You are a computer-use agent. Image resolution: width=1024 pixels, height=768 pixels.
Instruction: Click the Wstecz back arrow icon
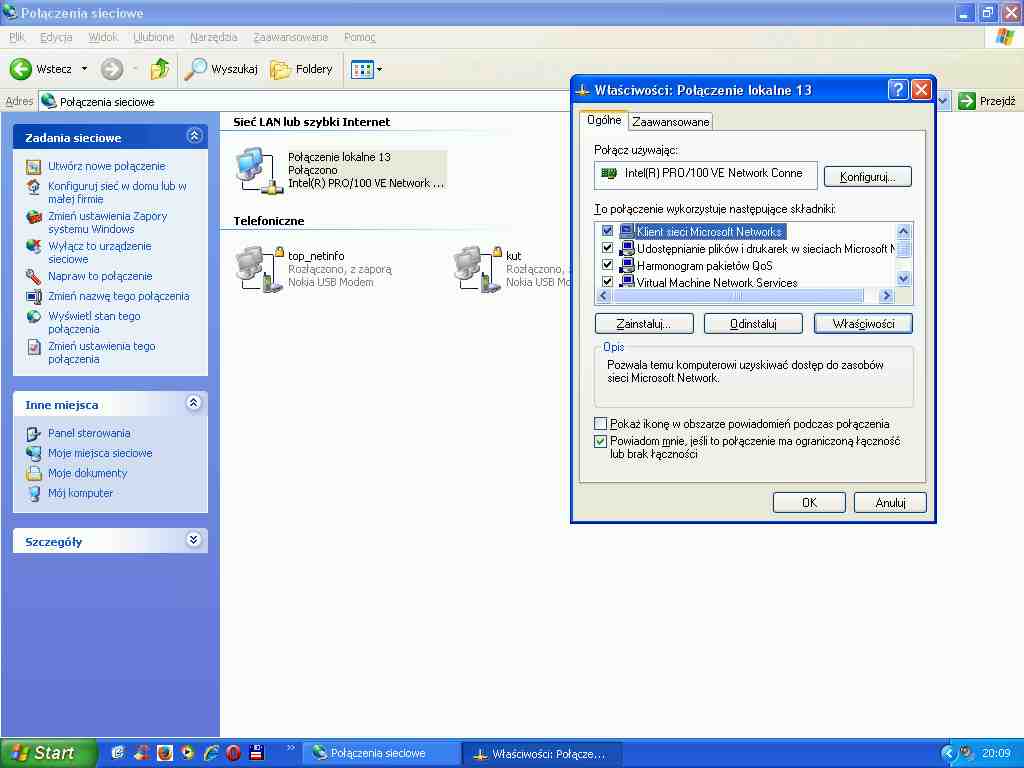20,69
